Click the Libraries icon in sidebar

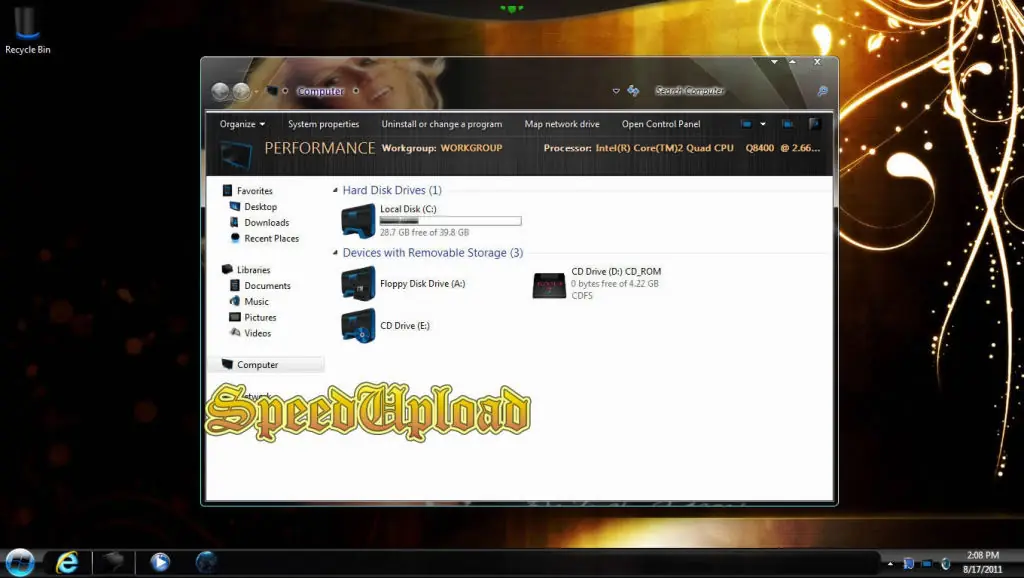click(x=227, y=269)
